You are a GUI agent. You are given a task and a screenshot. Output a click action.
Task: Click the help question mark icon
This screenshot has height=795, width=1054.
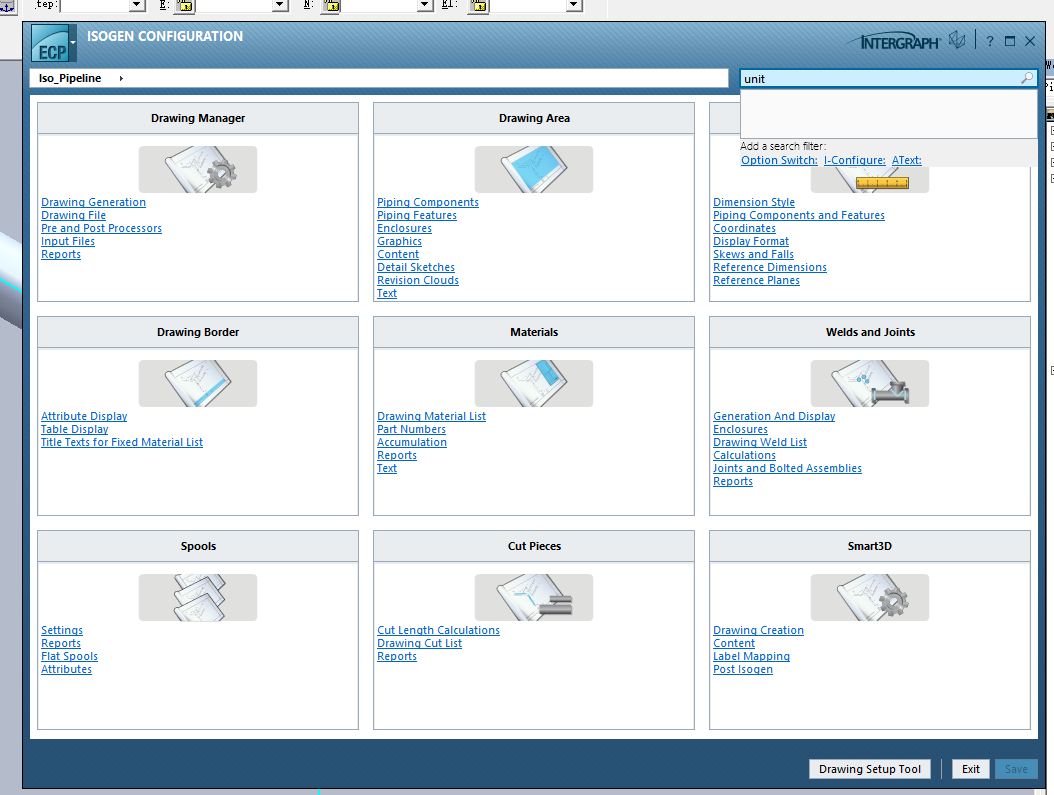pos(989,41)
